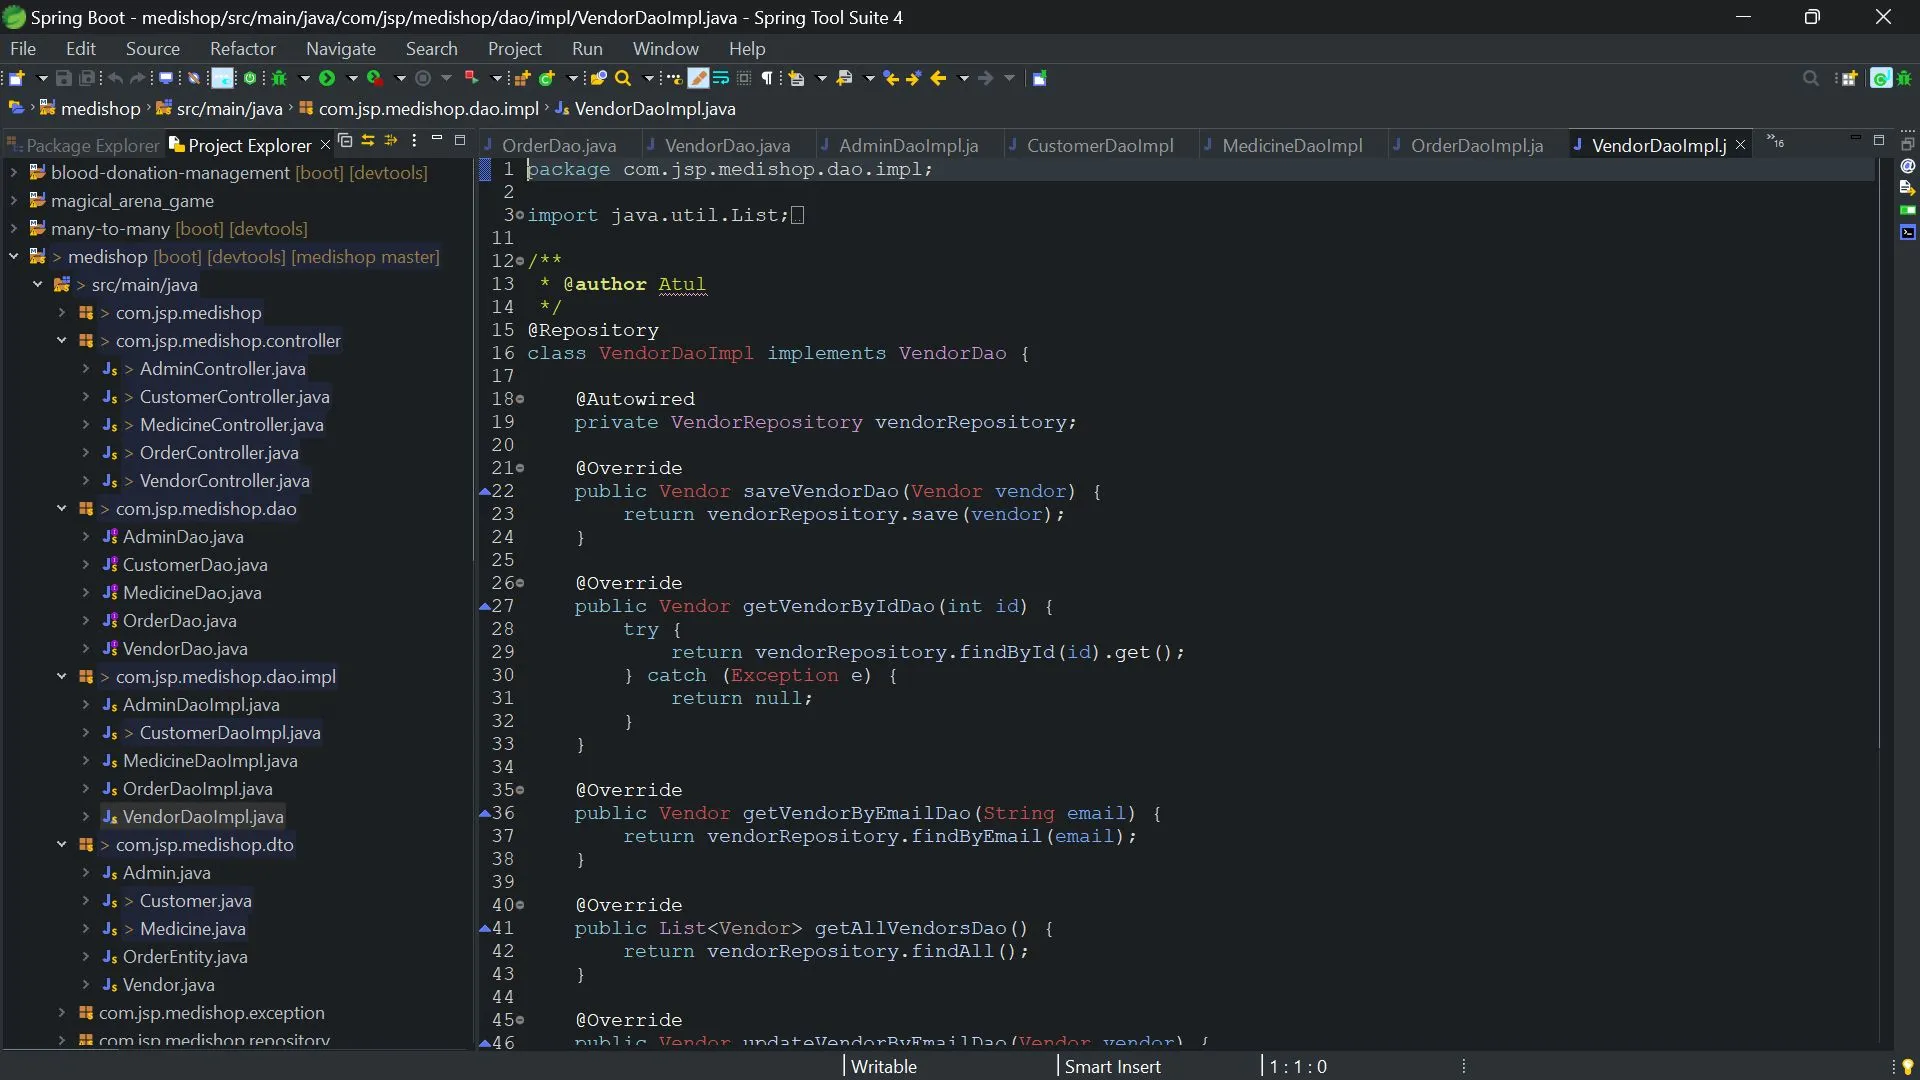Open the Source menu
The image size is (1920, 1080).
pos(152,48)
